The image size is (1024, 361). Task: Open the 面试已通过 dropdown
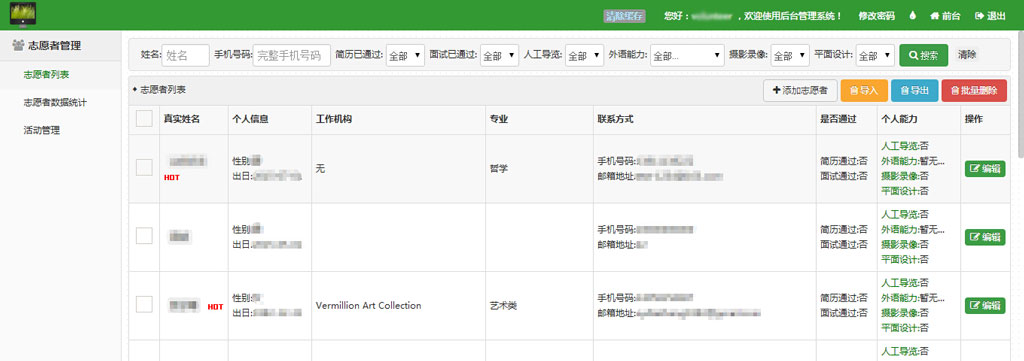[x=500, y=55]
